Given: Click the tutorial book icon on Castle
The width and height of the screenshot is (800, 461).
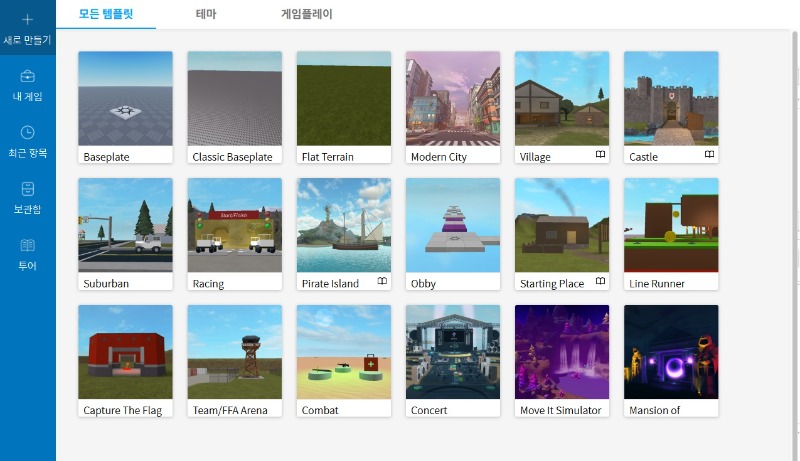Looking at the screenshot, I should coord(709,155).
